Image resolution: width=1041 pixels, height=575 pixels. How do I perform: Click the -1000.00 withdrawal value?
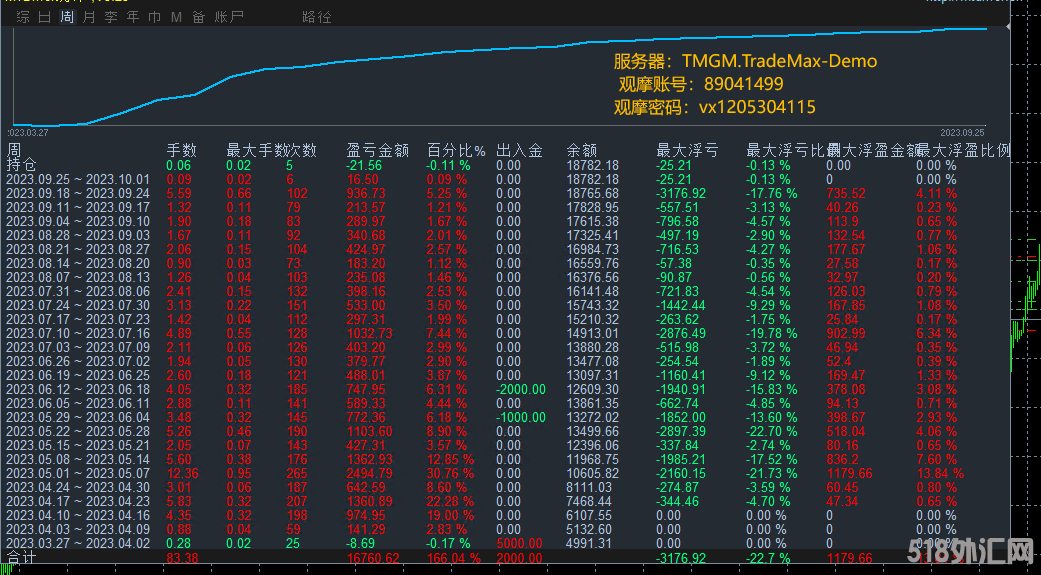521,417
